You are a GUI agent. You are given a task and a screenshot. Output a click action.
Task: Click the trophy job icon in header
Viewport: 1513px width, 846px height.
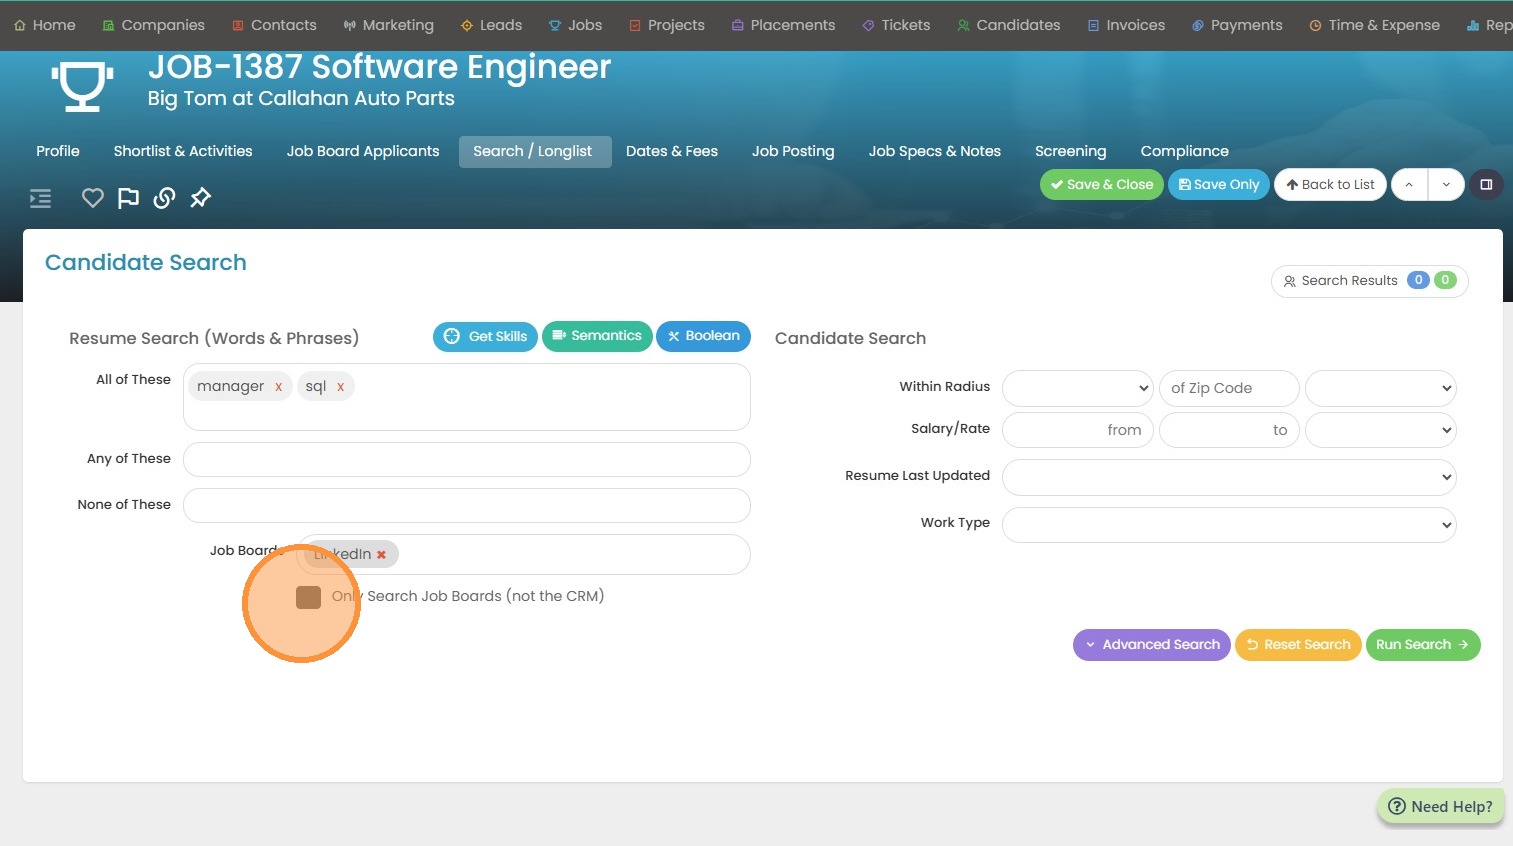tap(82, 86)
